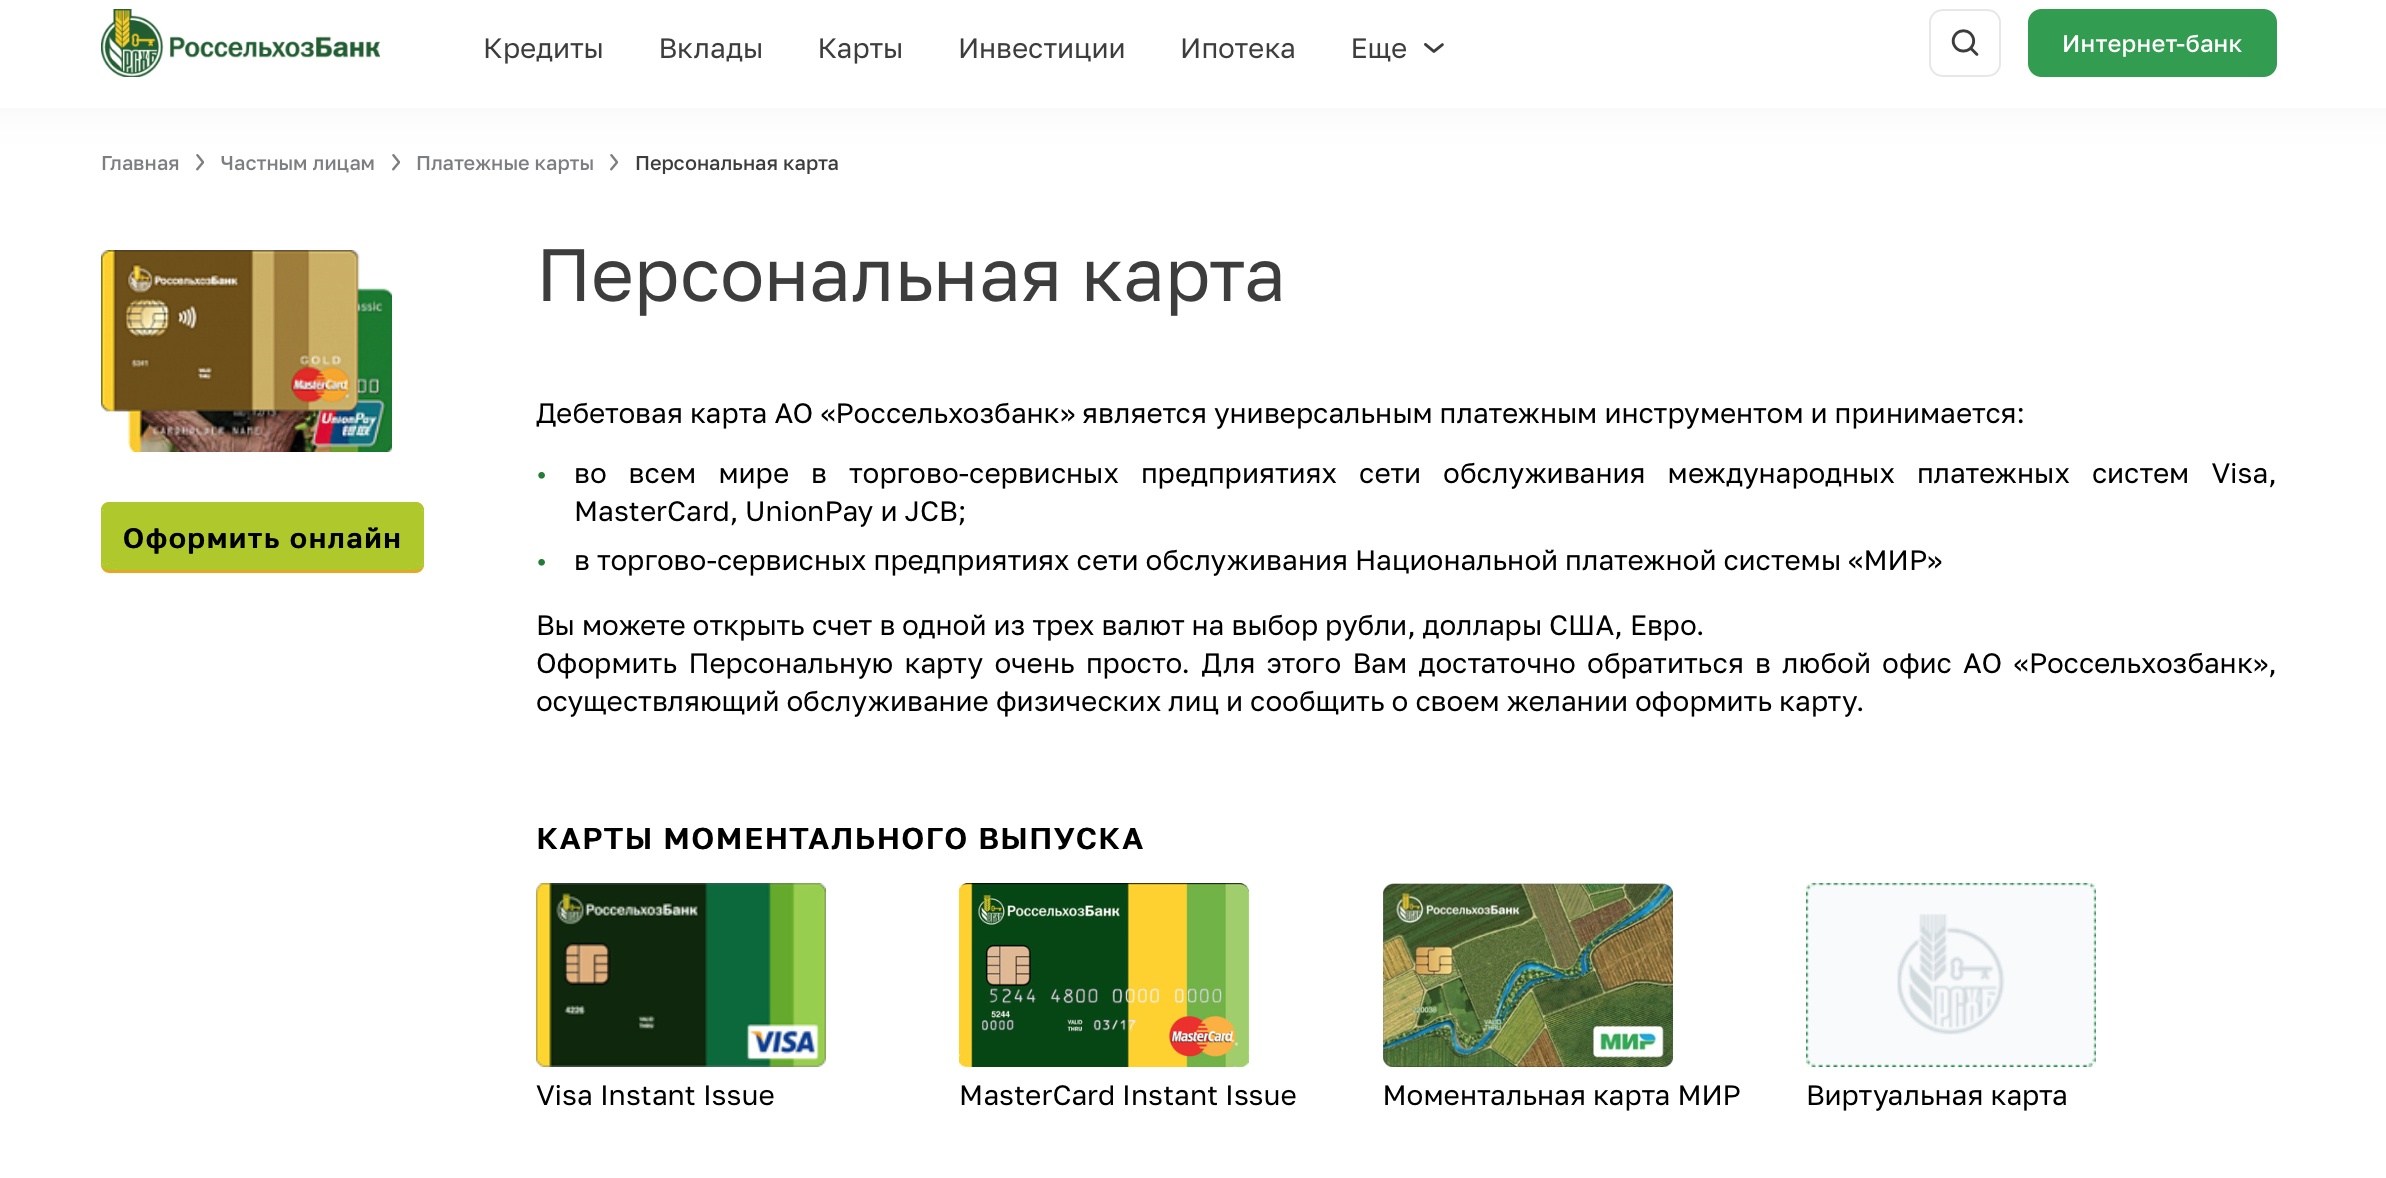Open the virtual card placeholder image
The height and width of the screenshot is (1178, 2386).
1950,974
